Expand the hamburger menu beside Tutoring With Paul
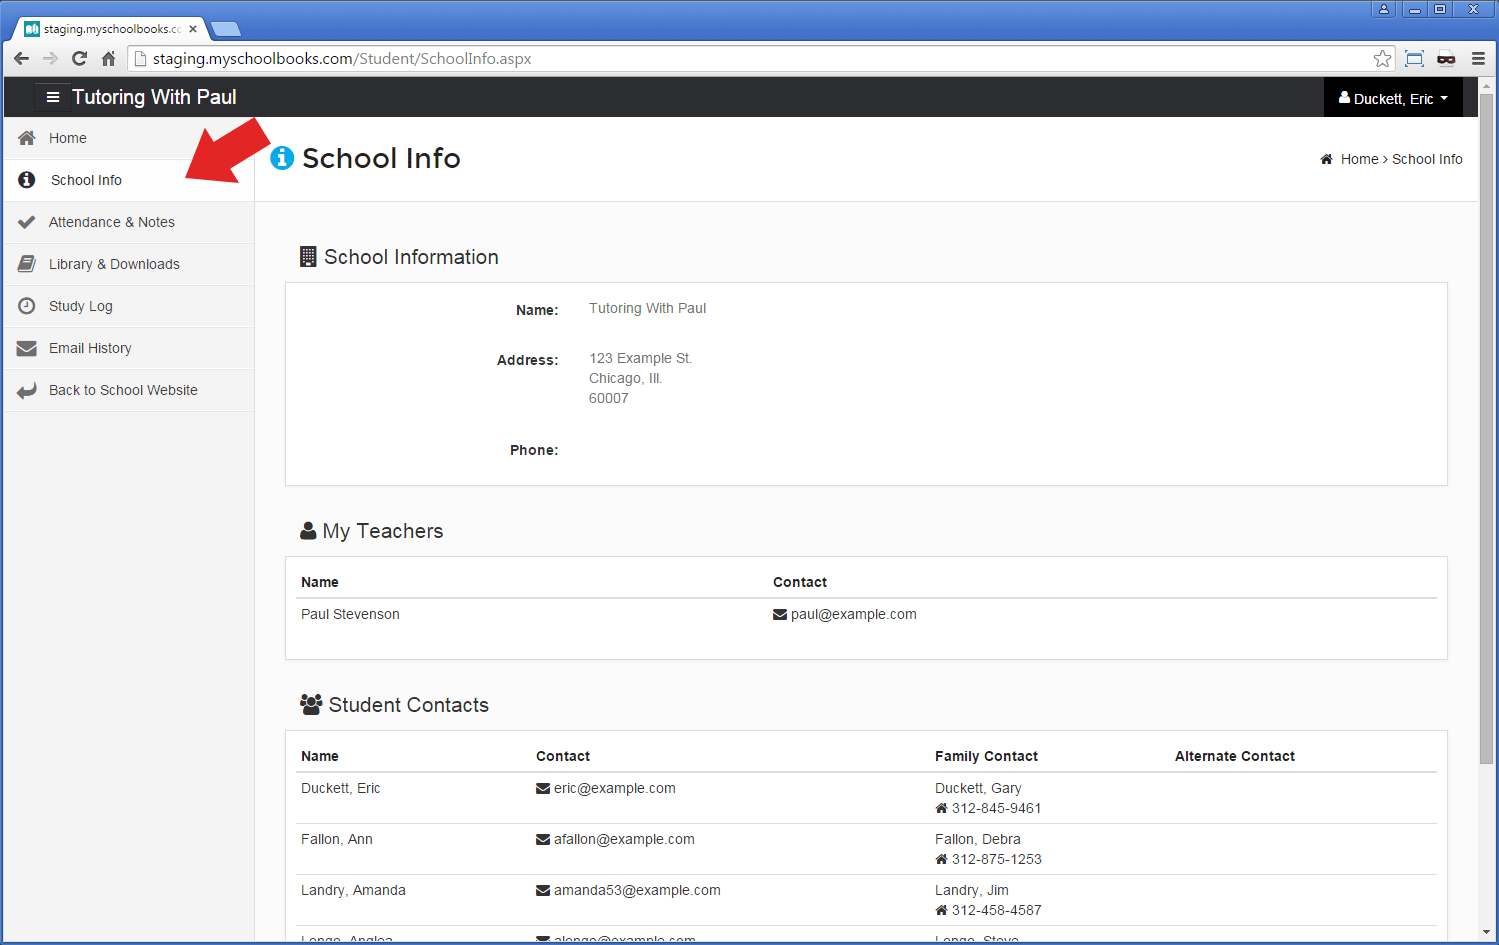Viewport: 1499px width, 945px height. (53, 97)
